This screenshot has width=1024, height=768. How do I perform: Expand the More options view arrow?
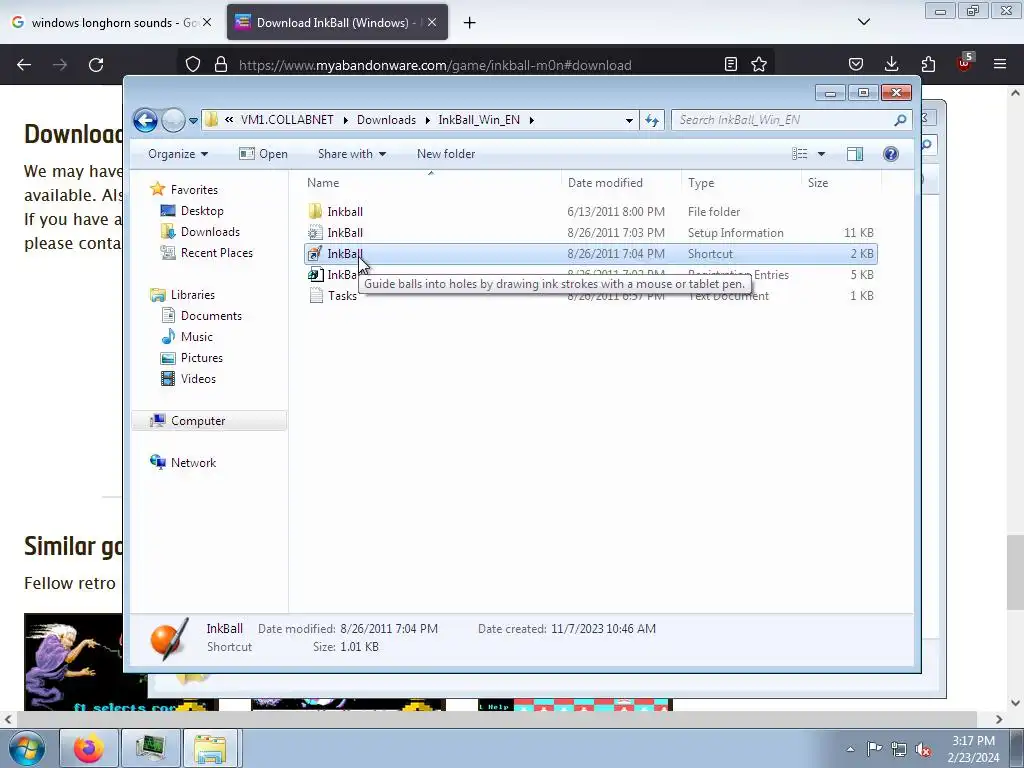click(822, 154)
